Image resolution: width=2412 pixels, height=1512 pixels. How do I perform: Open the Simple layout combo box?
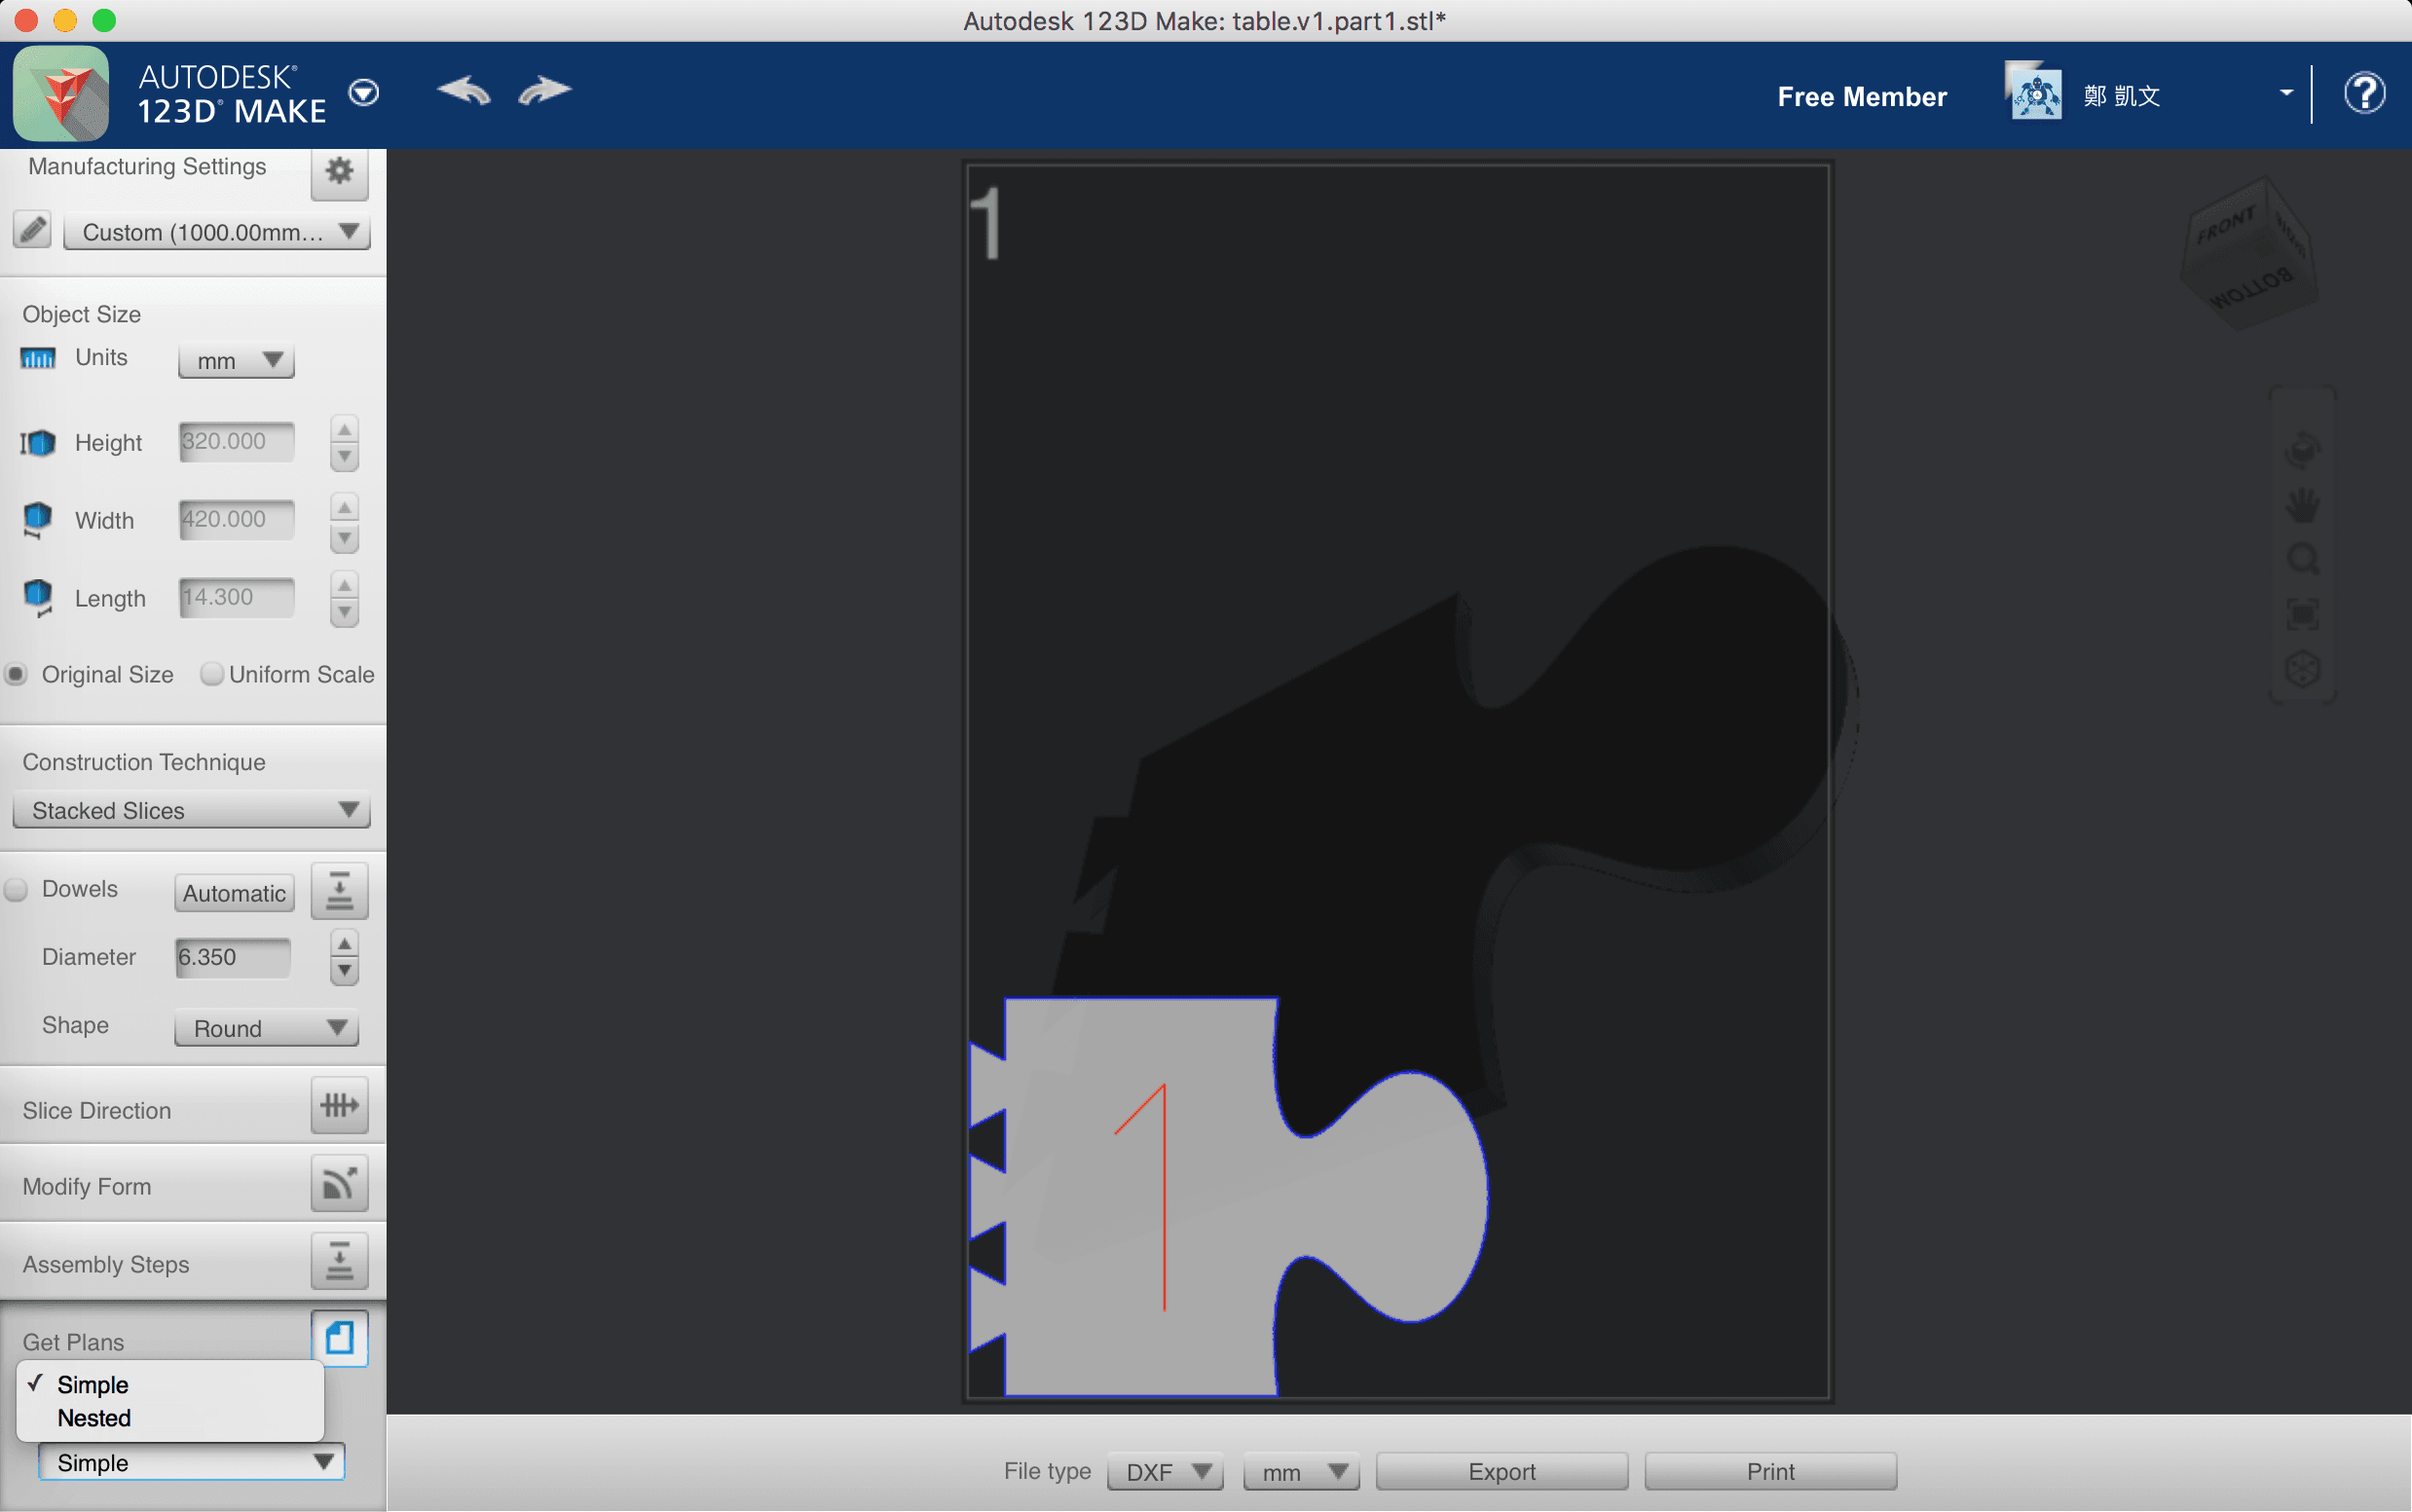coord(191,1463)
